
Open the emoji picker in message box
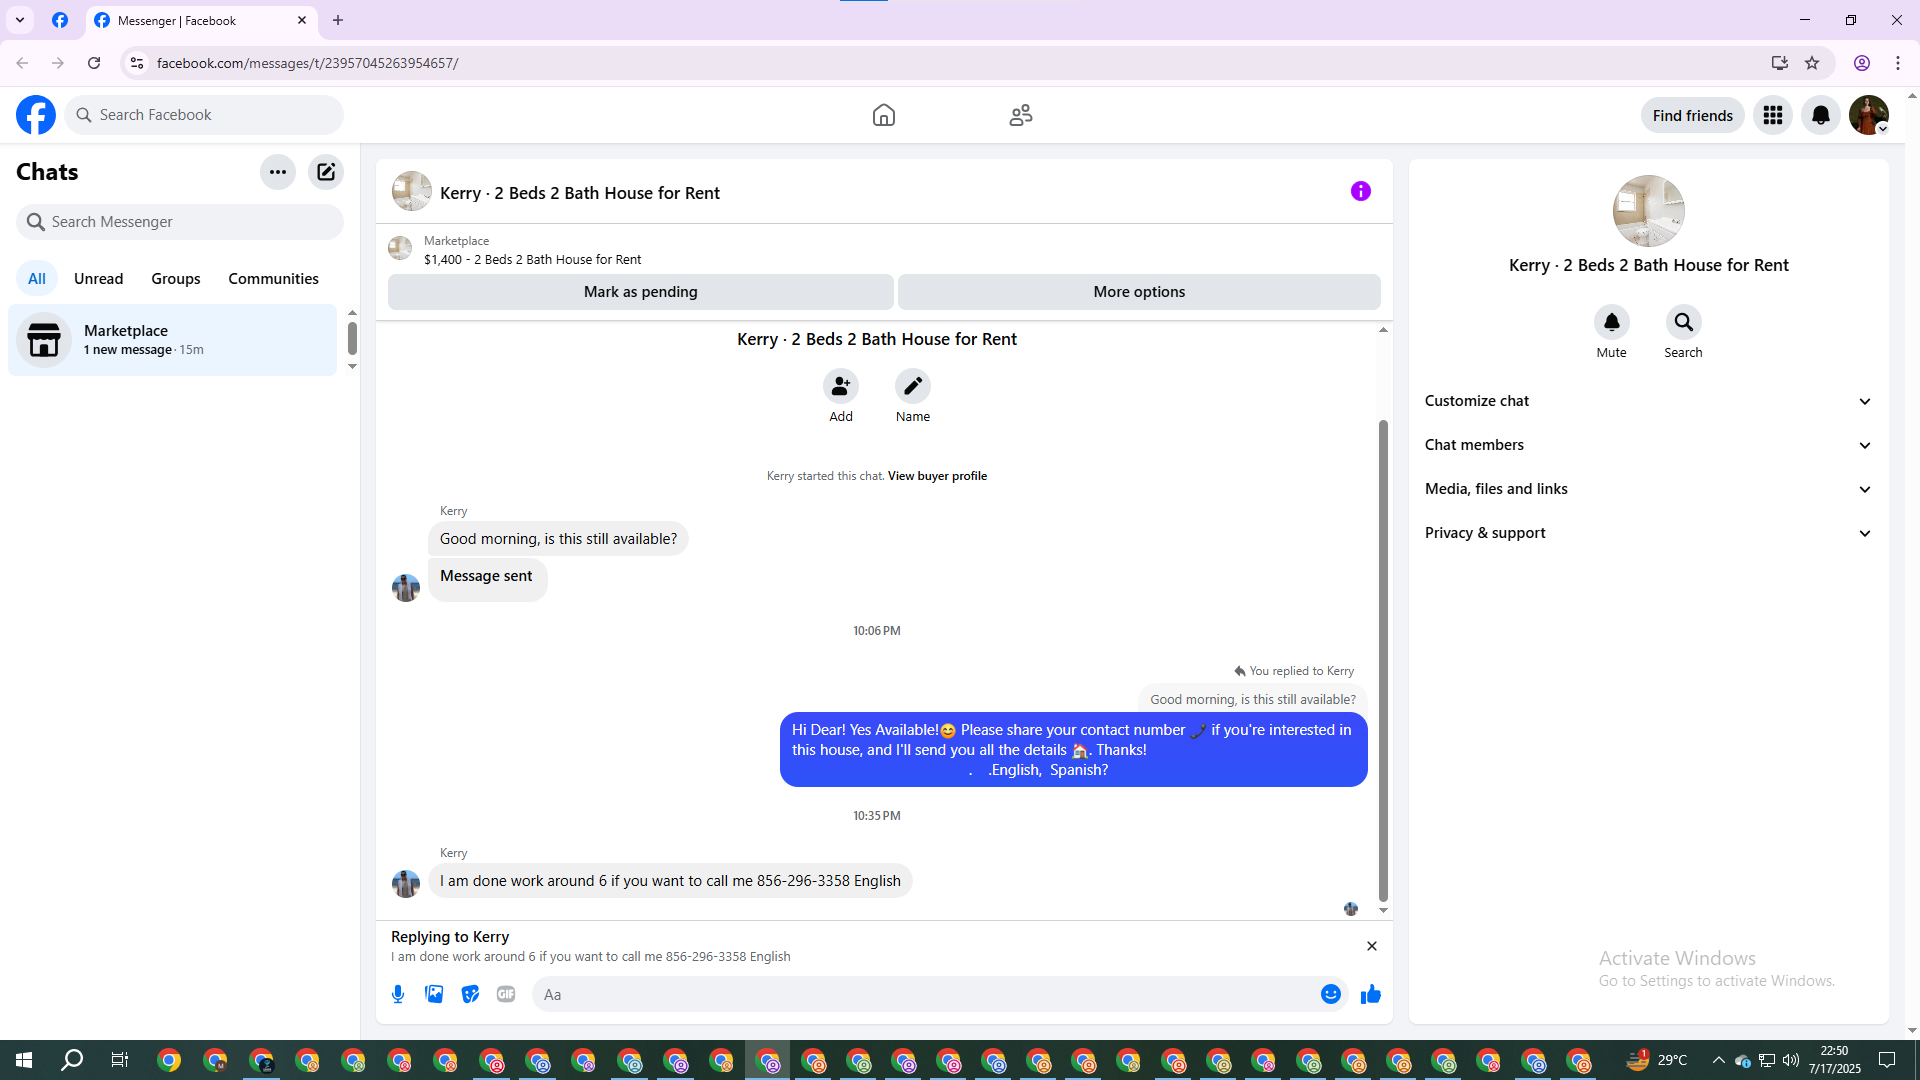coord(1331,994)
